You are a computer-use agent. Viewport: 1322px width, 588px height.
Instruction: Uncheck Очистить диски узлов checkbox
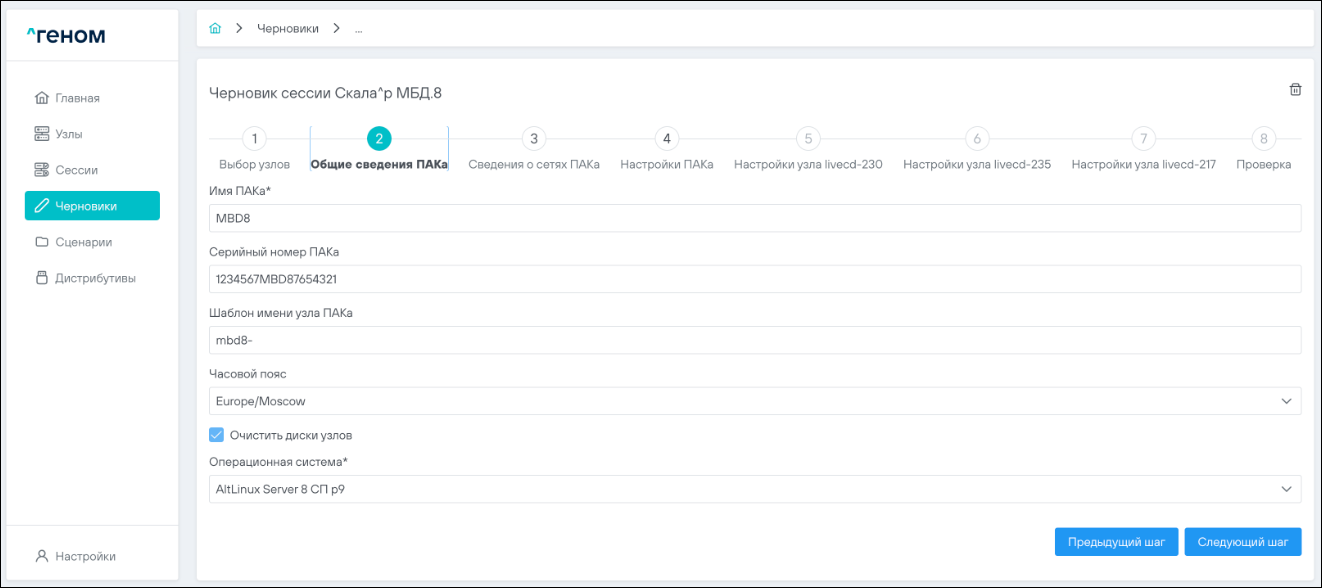click(x=216, y=435)
